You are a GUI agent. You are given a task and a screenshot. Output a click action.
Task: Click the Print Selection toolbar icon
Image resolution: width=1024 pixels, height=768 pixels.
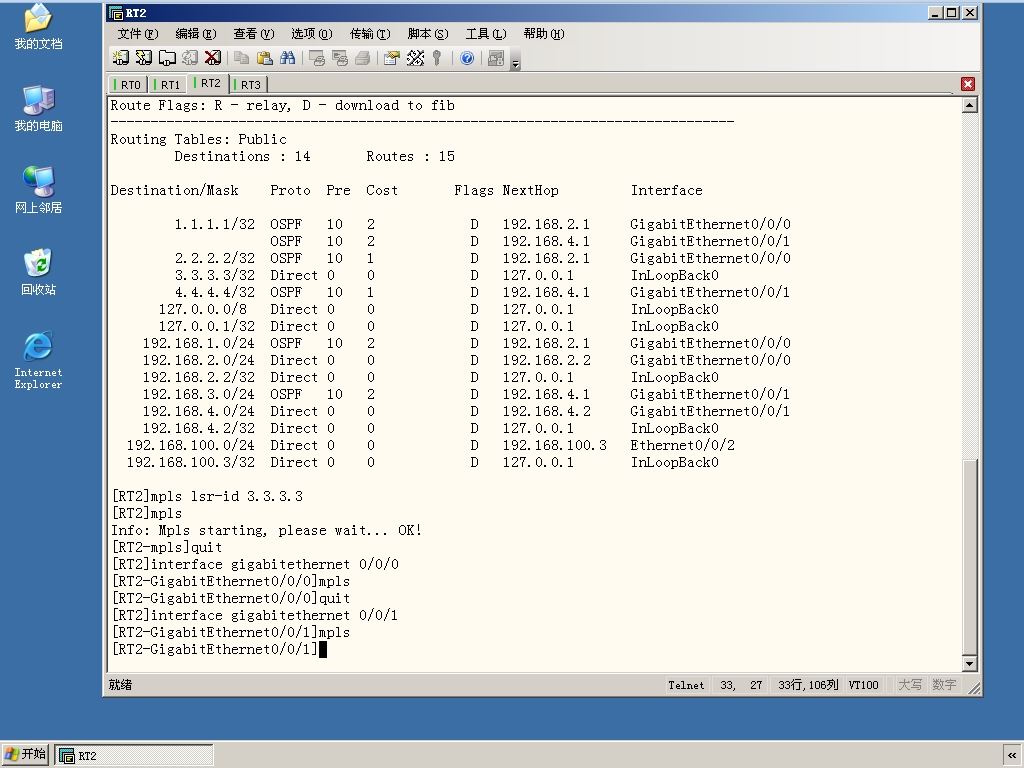340,58
